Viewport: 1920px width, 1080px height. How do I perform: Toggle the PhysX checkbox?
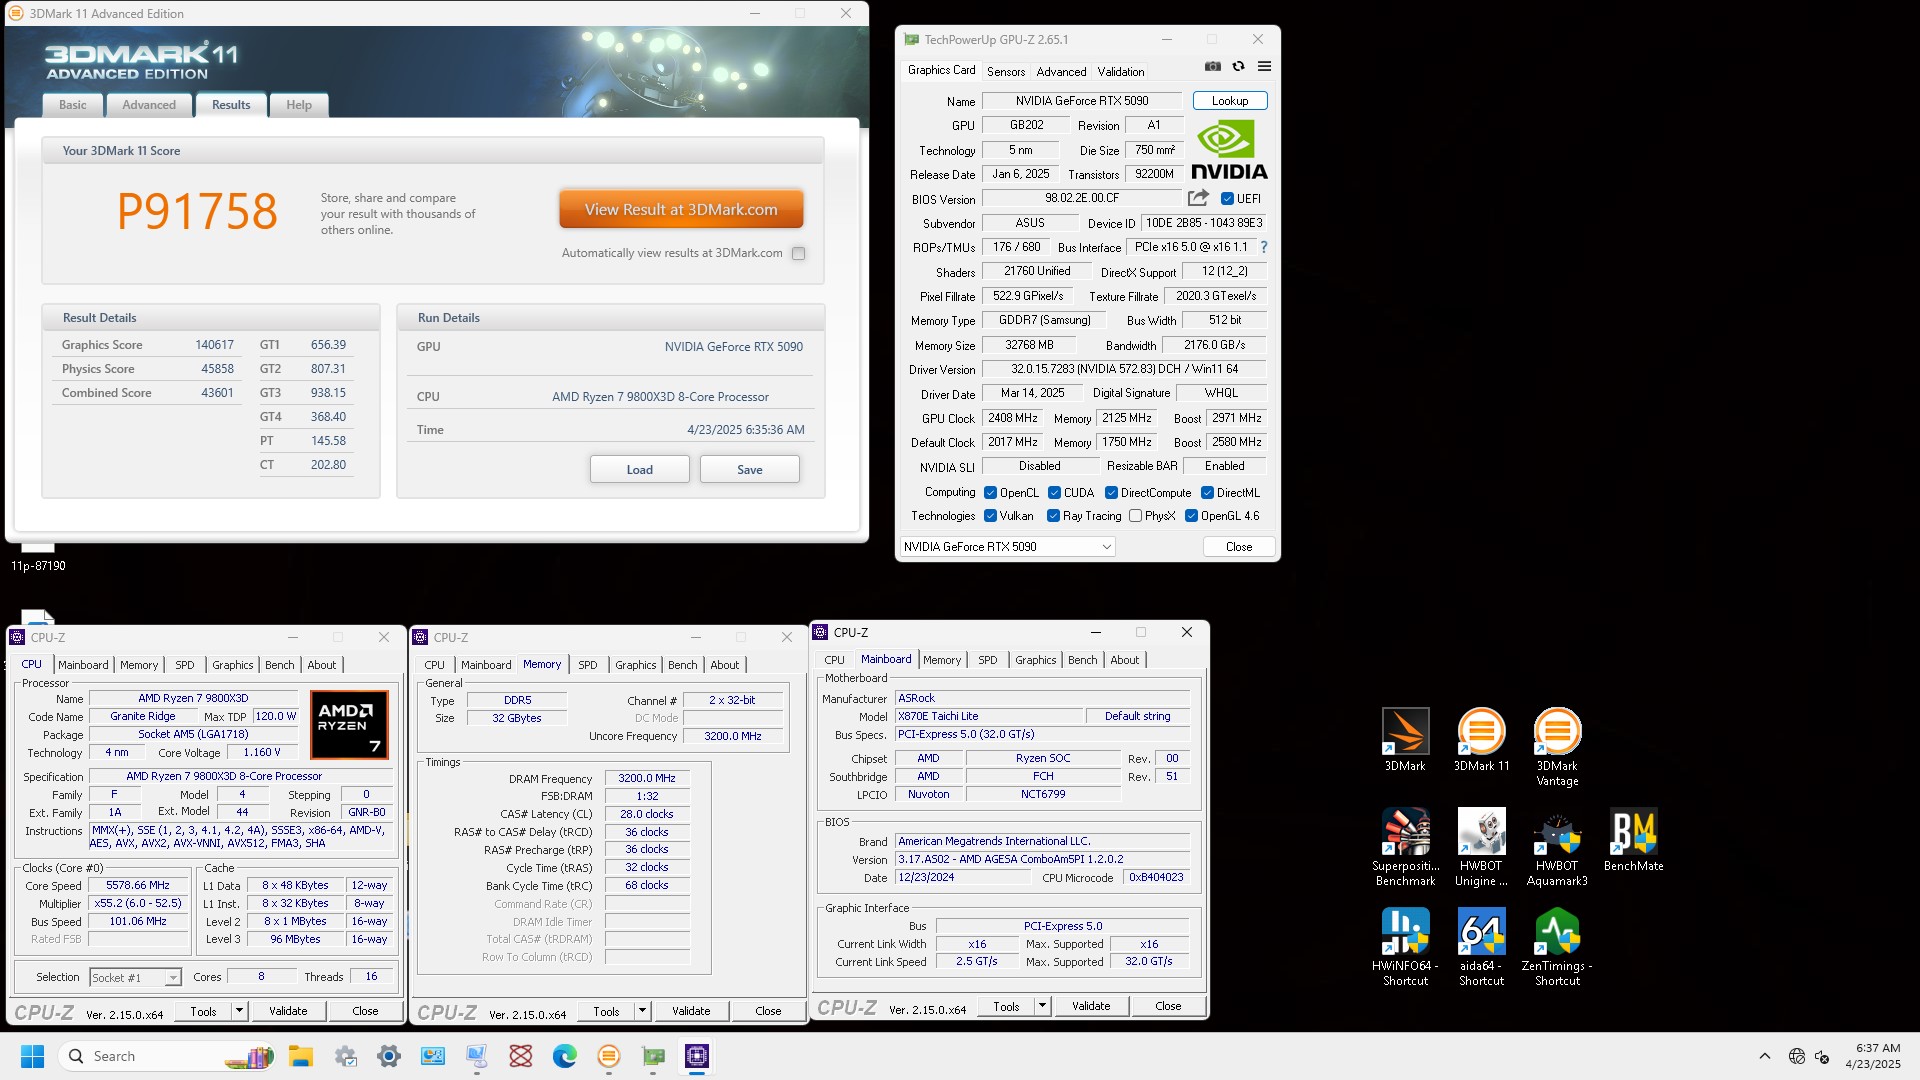(x=1135, y=516)
